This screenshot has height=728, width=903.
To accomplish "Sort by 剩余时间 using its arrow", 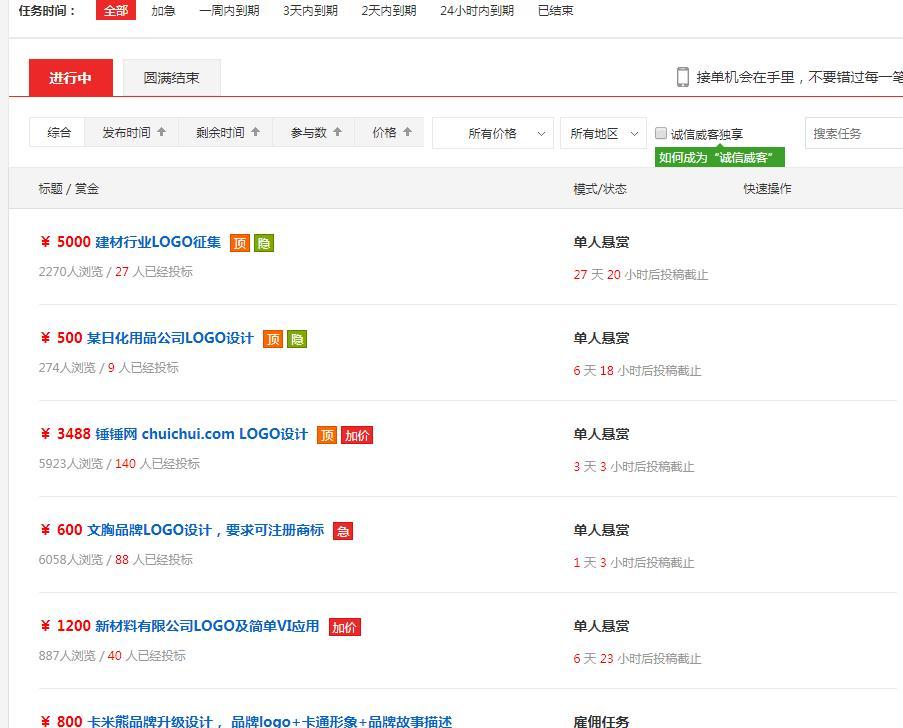I will [x=256, y=132].
